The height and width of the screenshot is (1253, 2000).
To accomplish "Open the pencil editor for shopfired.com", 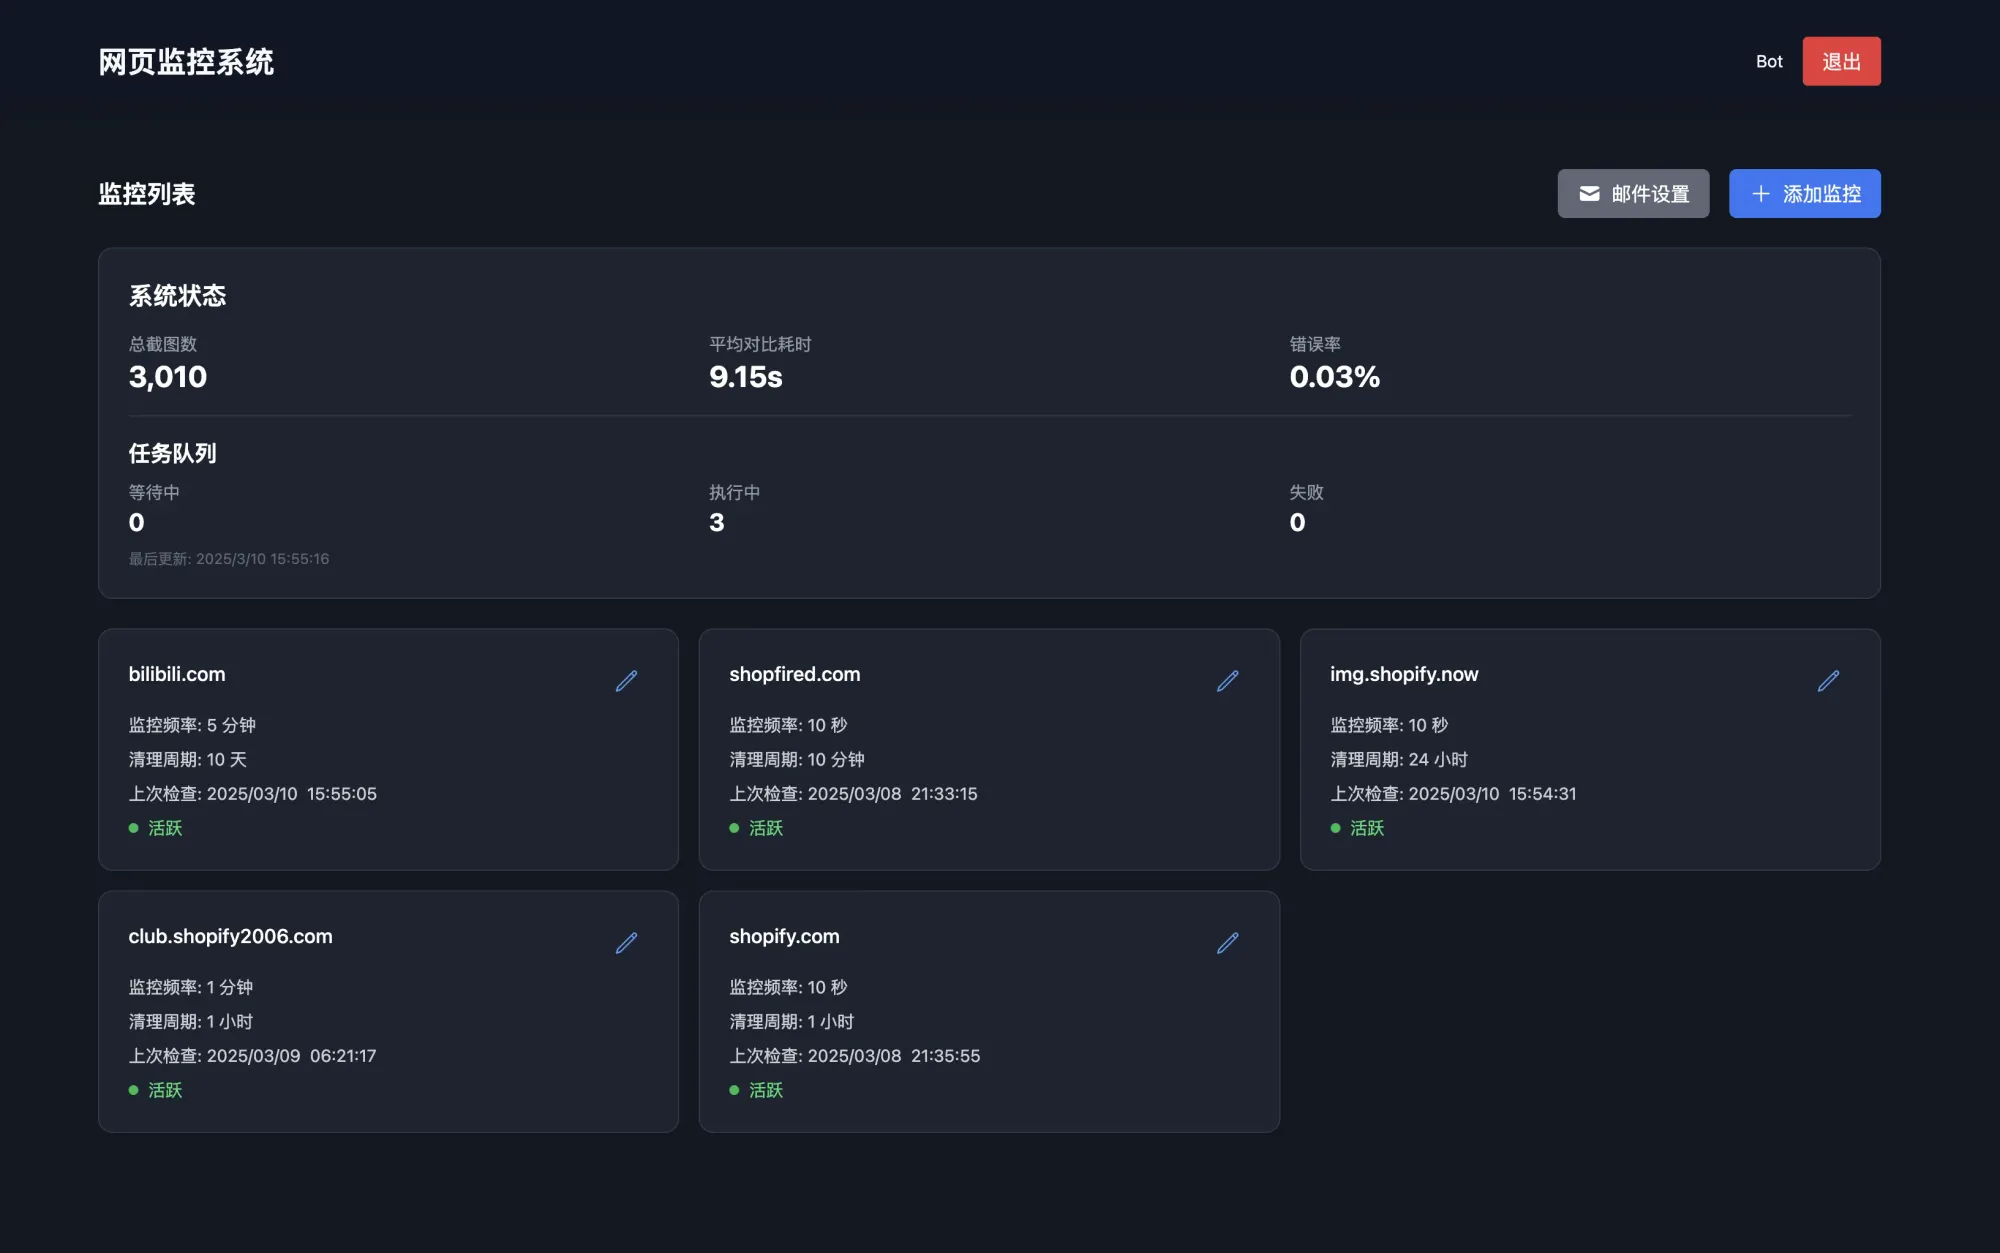I will tap(1228, 680).
